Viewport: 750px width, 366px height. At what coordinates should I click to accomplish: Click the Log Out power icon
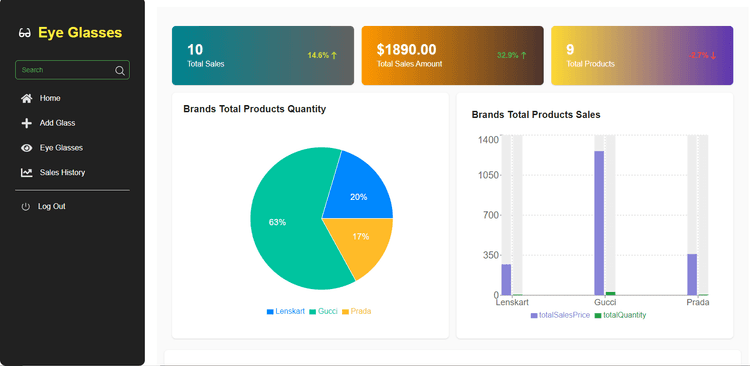[x=25, y=207]
